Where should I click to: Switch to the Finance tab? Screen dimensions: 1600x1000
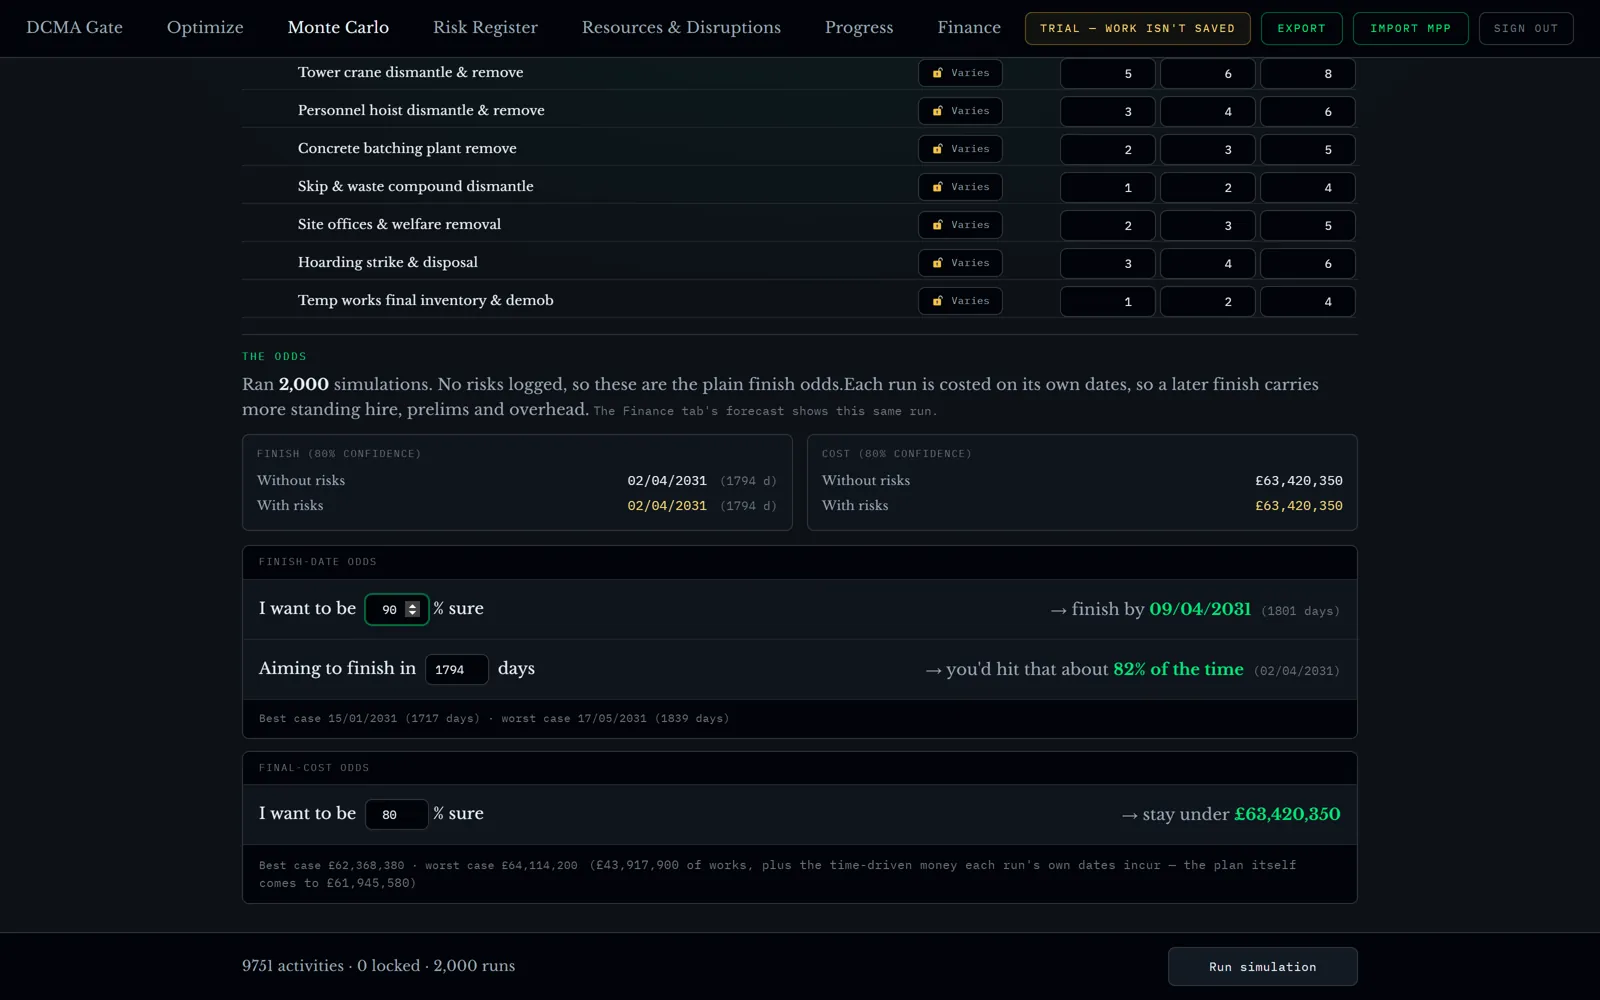(x=969, y=28)
